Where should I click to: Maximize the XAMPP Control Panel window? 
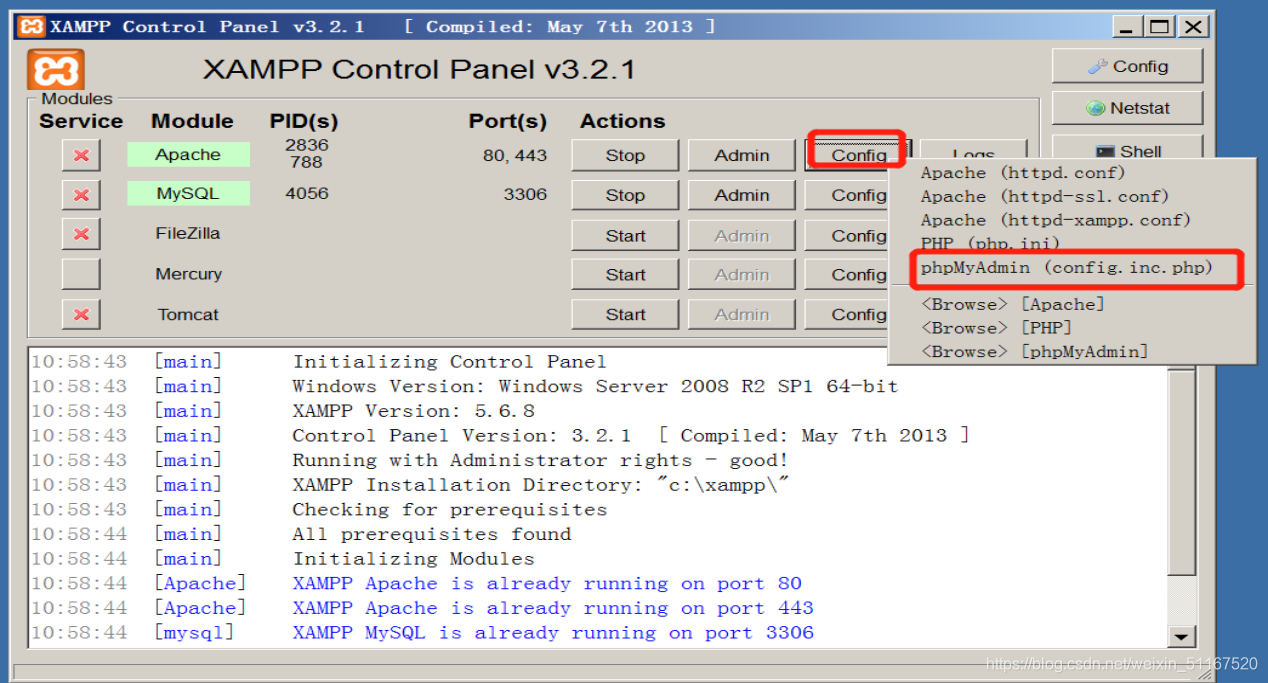pos(1159,27)
